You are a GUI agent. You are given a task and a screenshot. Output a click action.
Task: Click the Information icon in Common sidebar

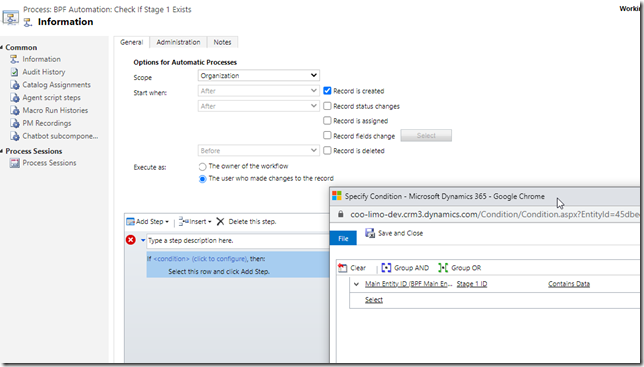(x=14, y=59)
